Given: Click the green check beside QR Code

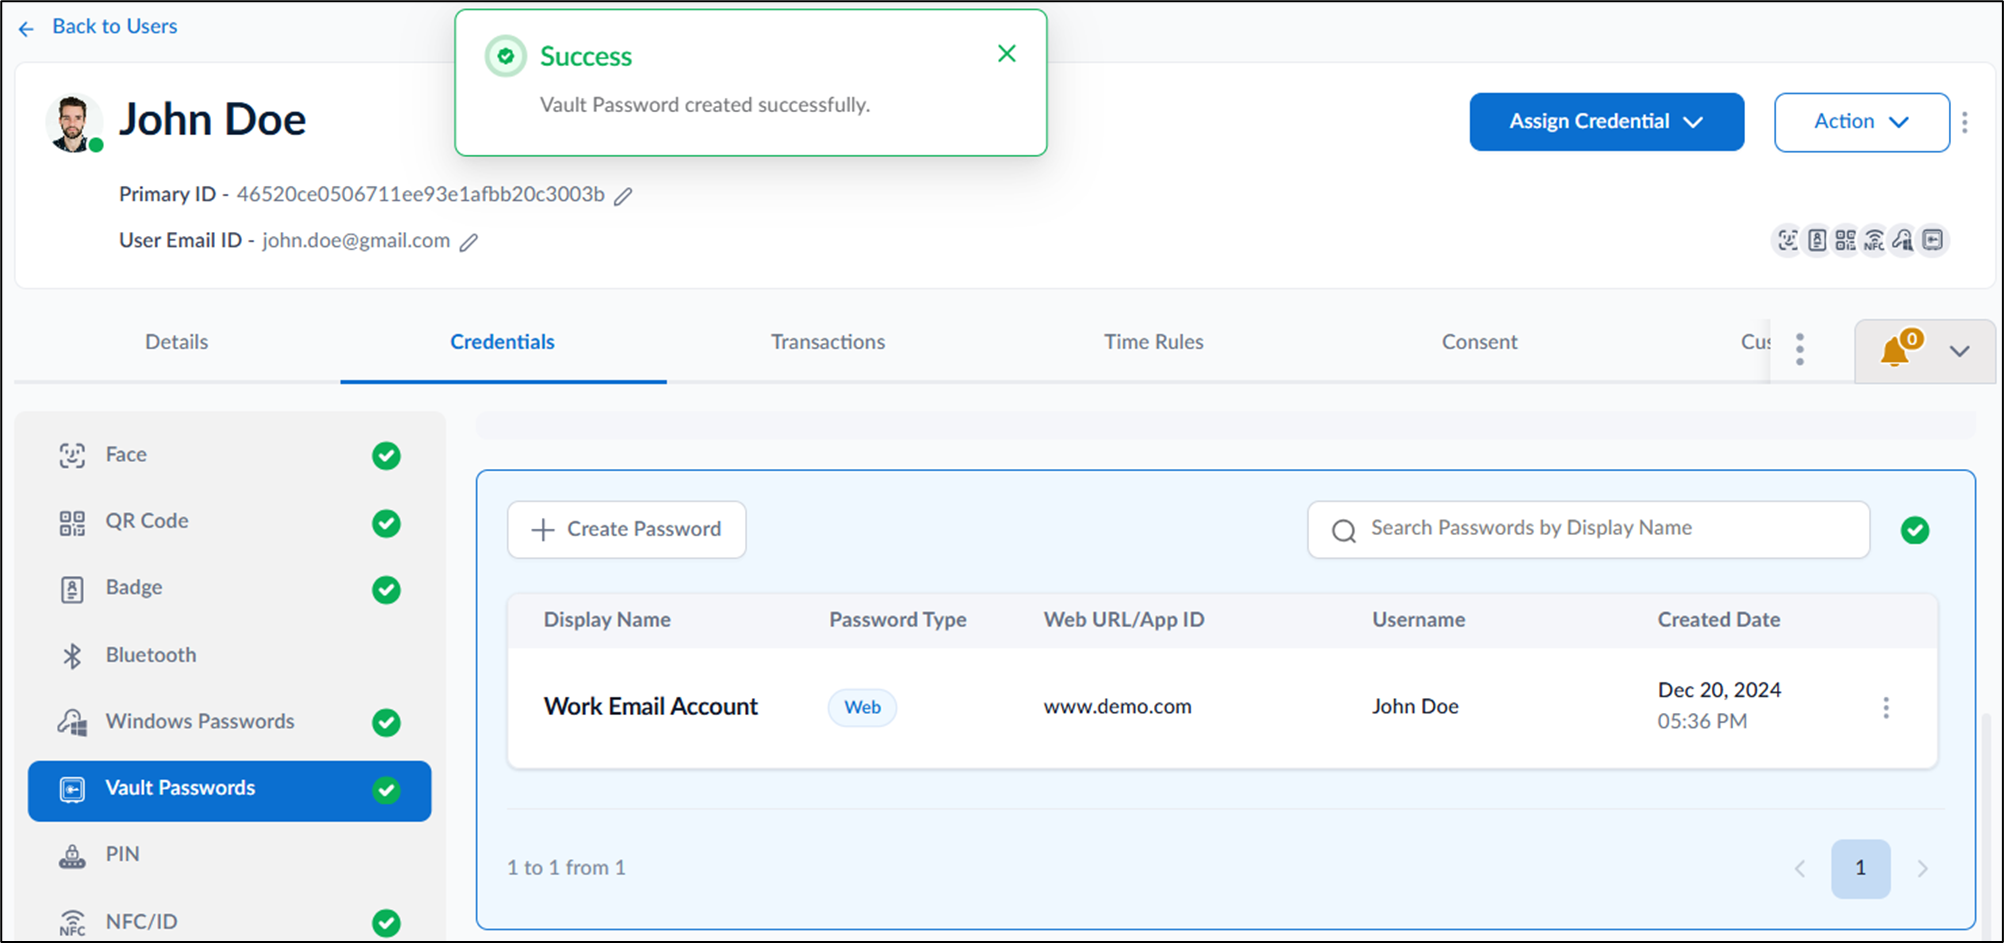Looking at the screenshot, I should (x=386, y=523).
